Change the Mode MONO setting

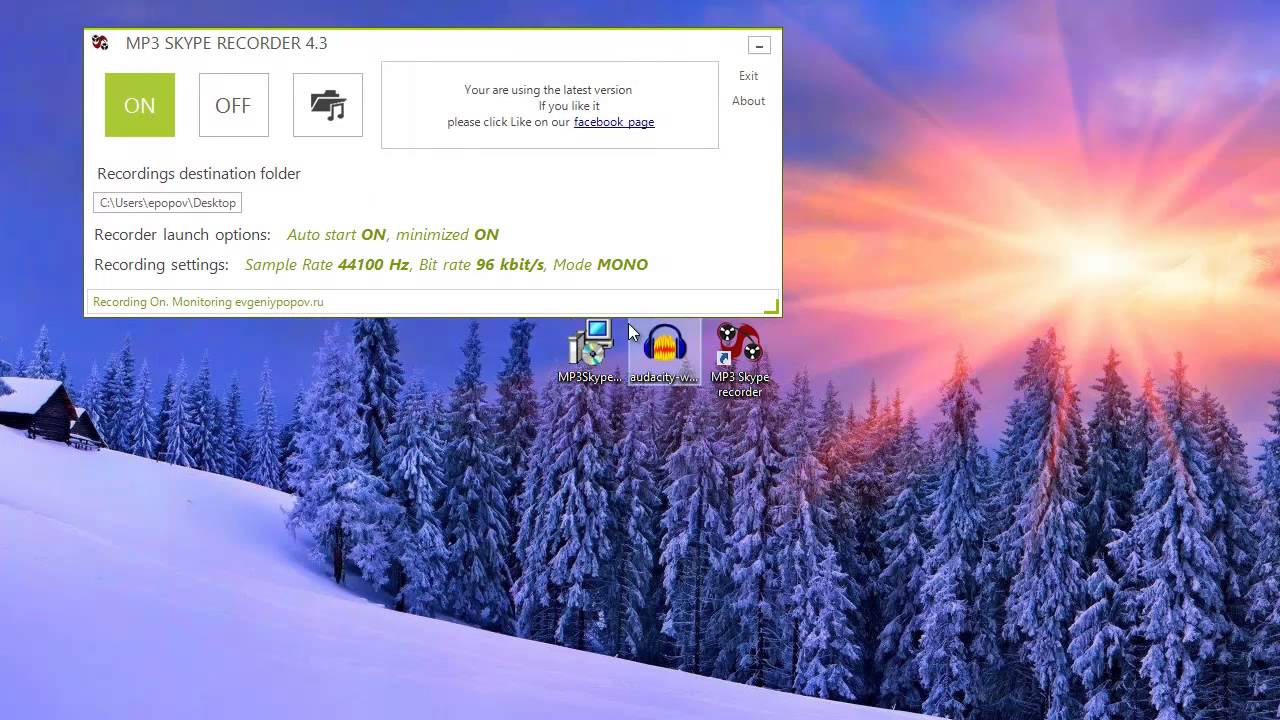click(600, 265)
